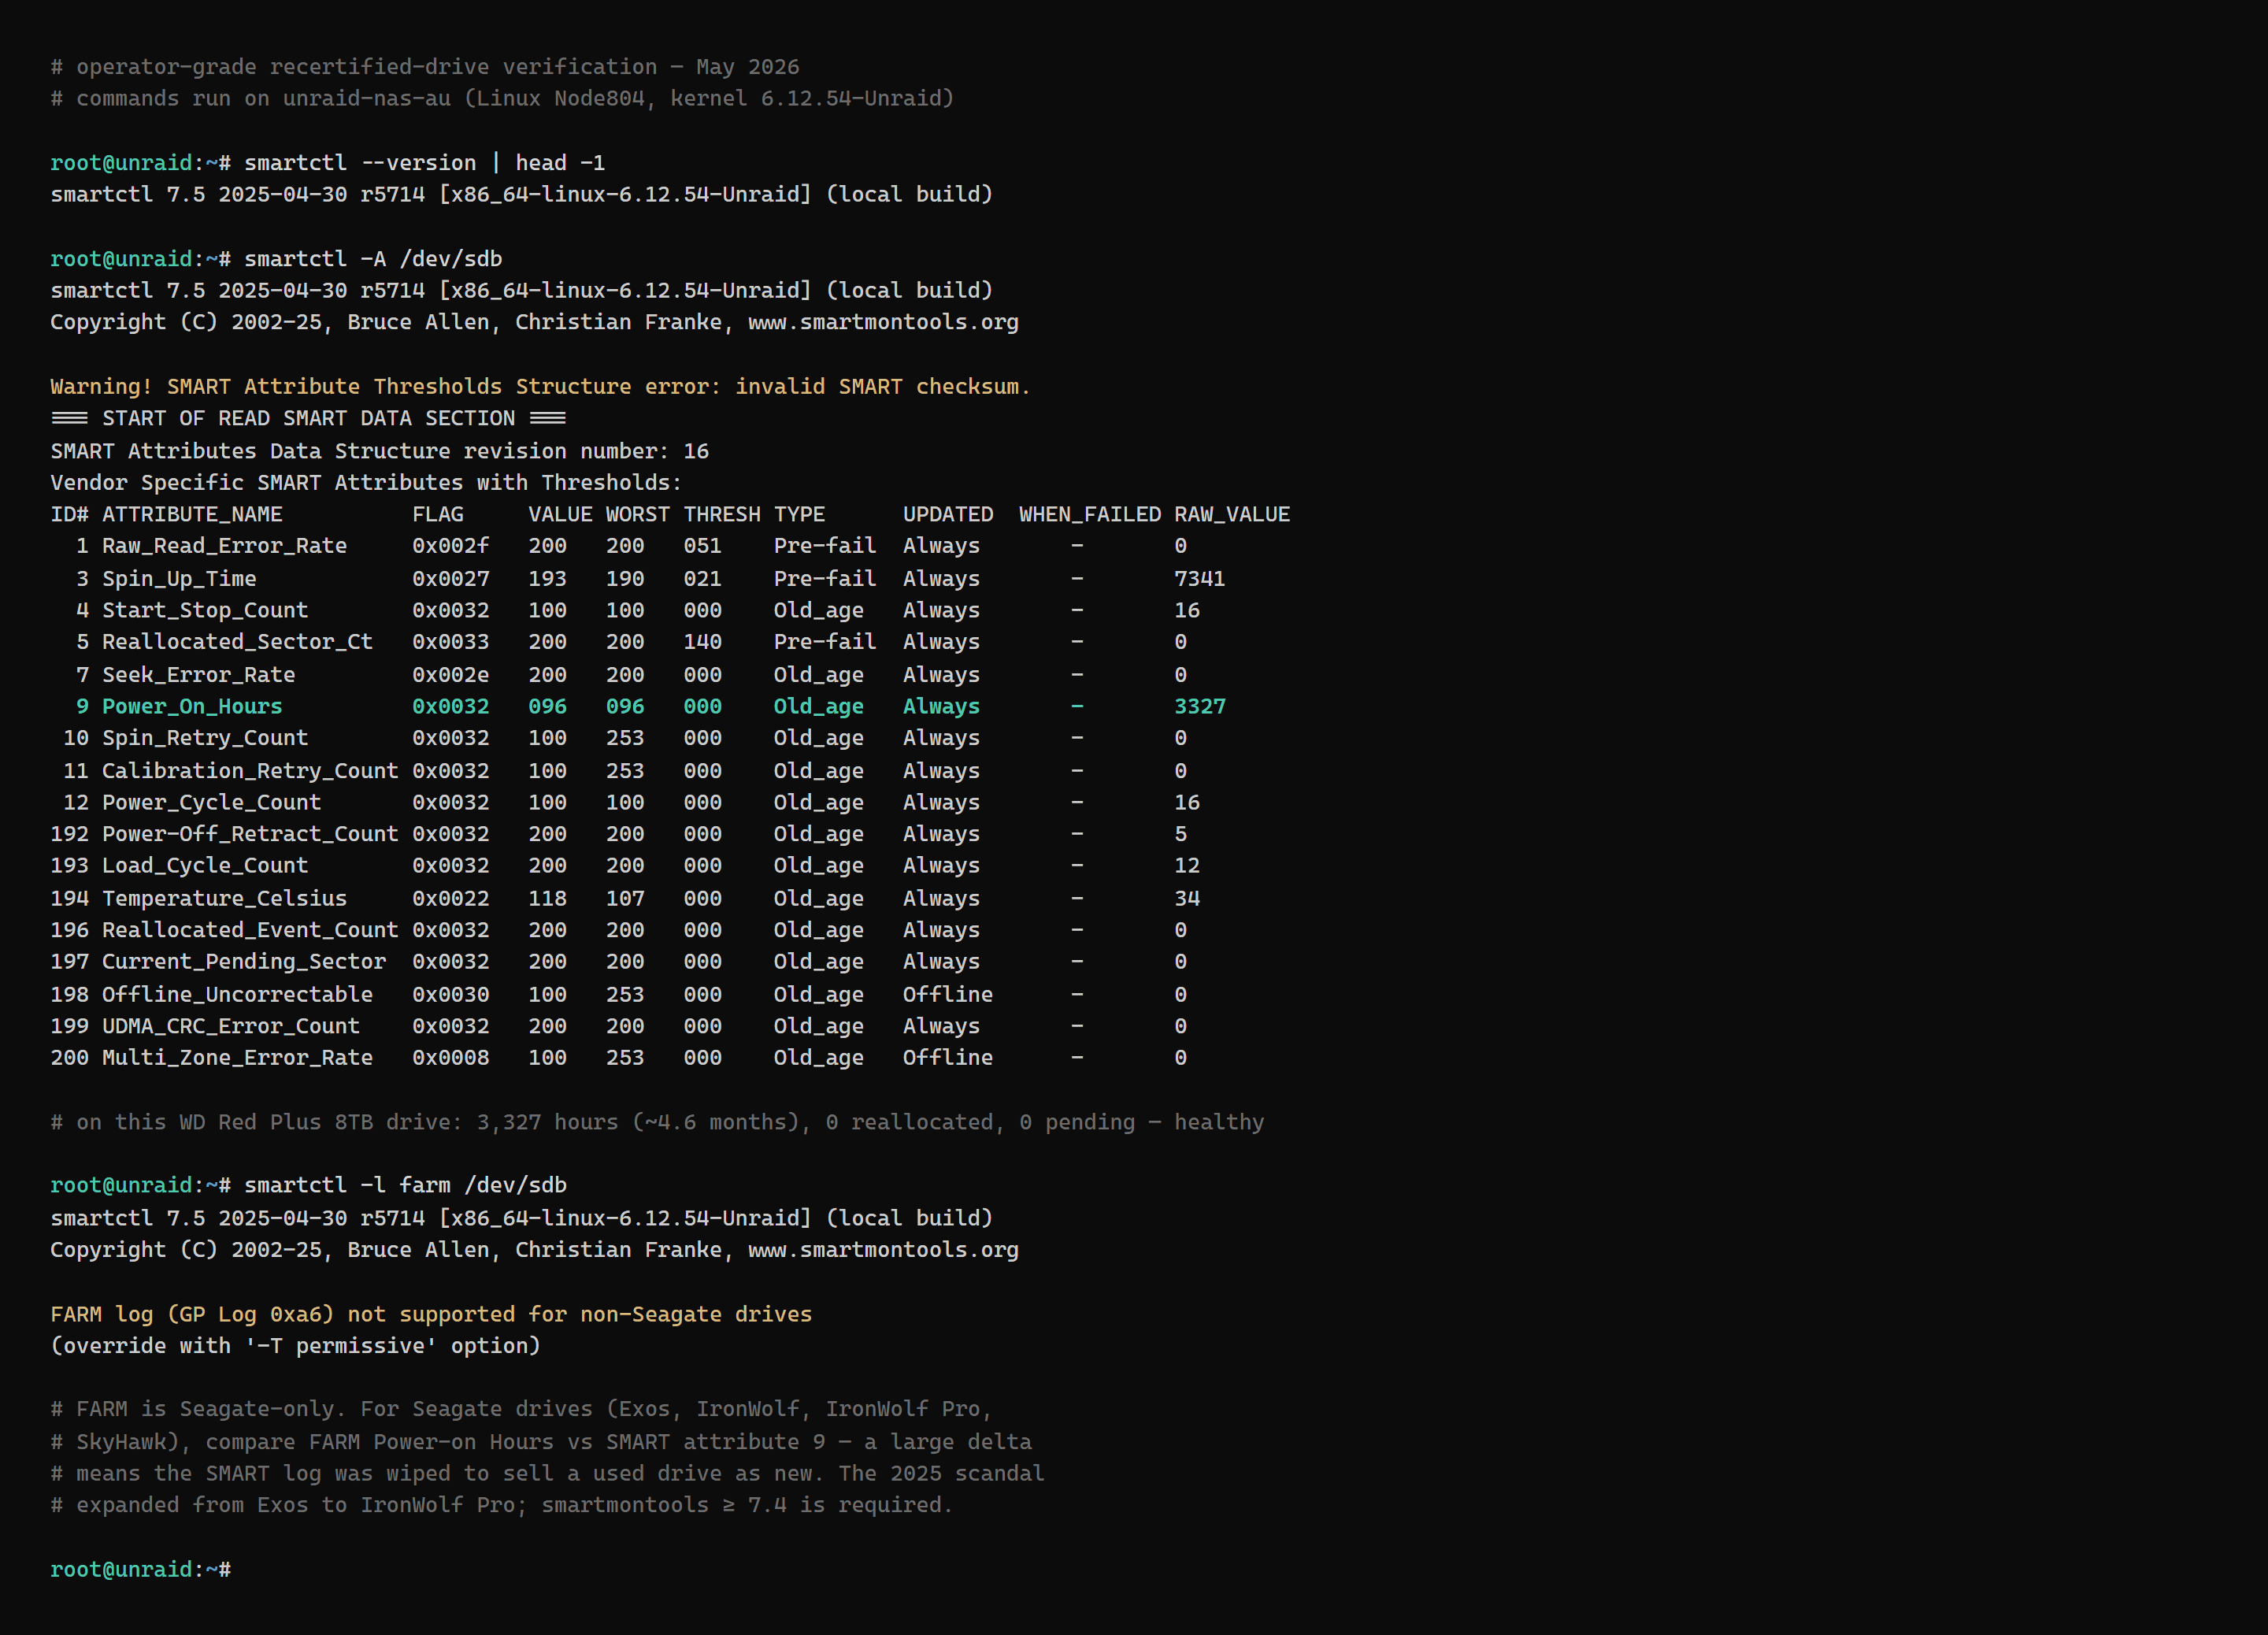
Task: Click the Power-Off_Retract_Count raw value 5
Action: tap(1180, 834)
